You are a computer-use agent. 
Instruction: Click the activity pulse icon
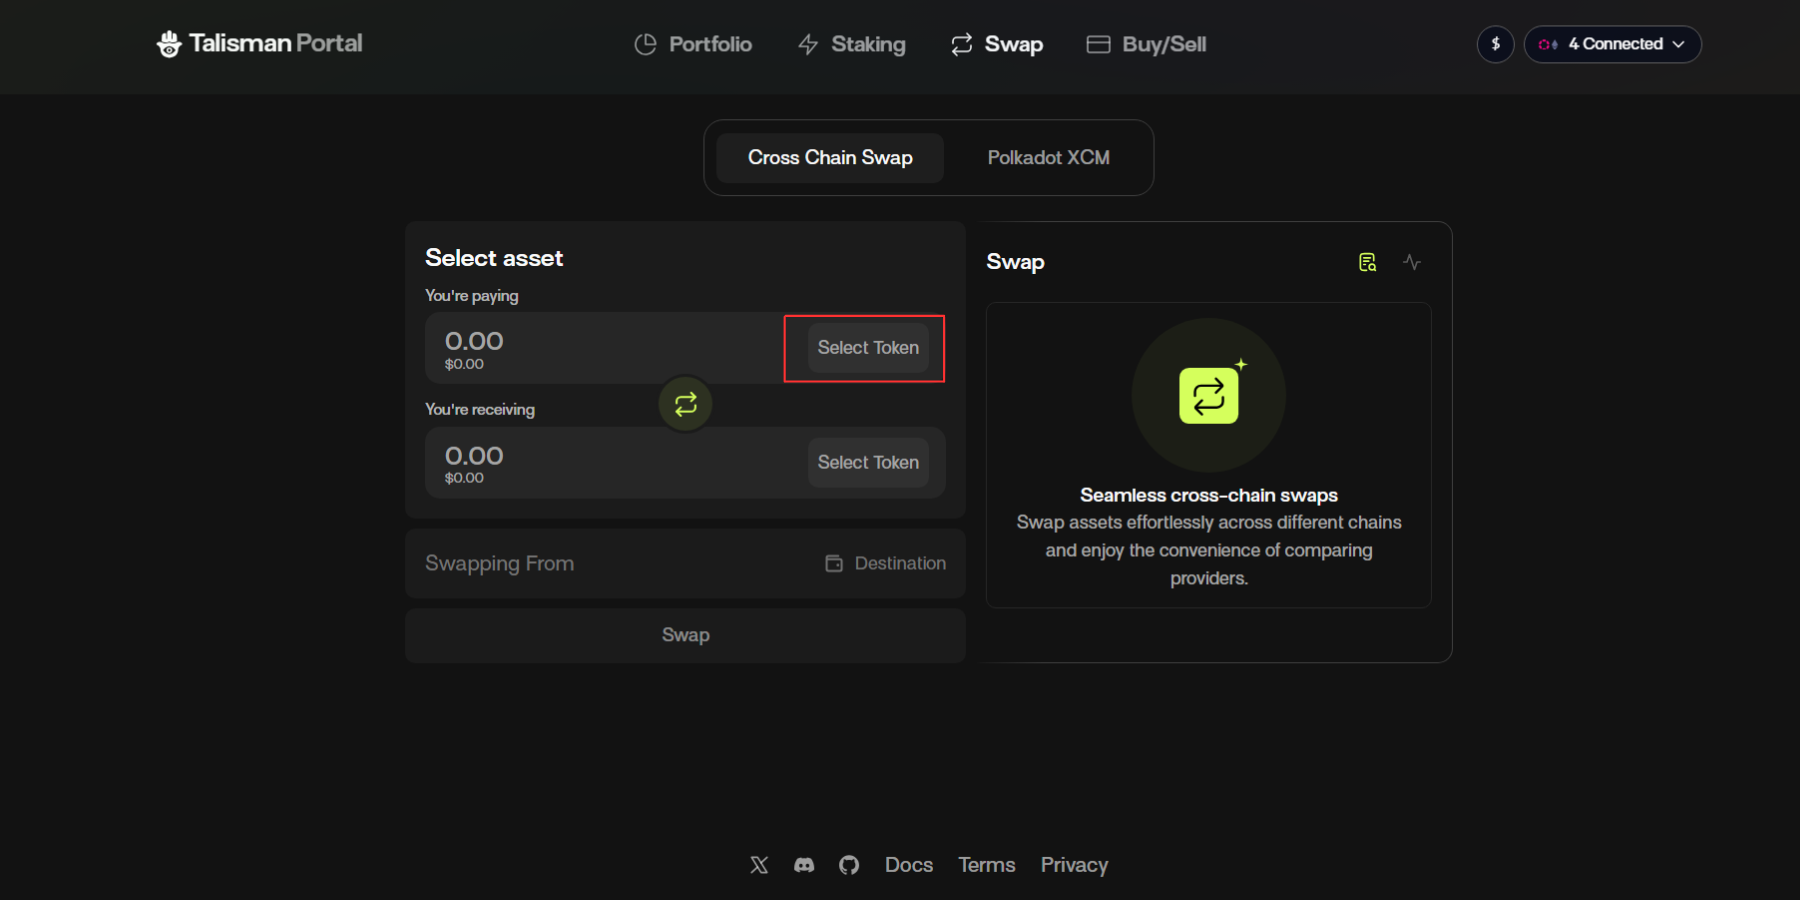[x=1412, y=262]
